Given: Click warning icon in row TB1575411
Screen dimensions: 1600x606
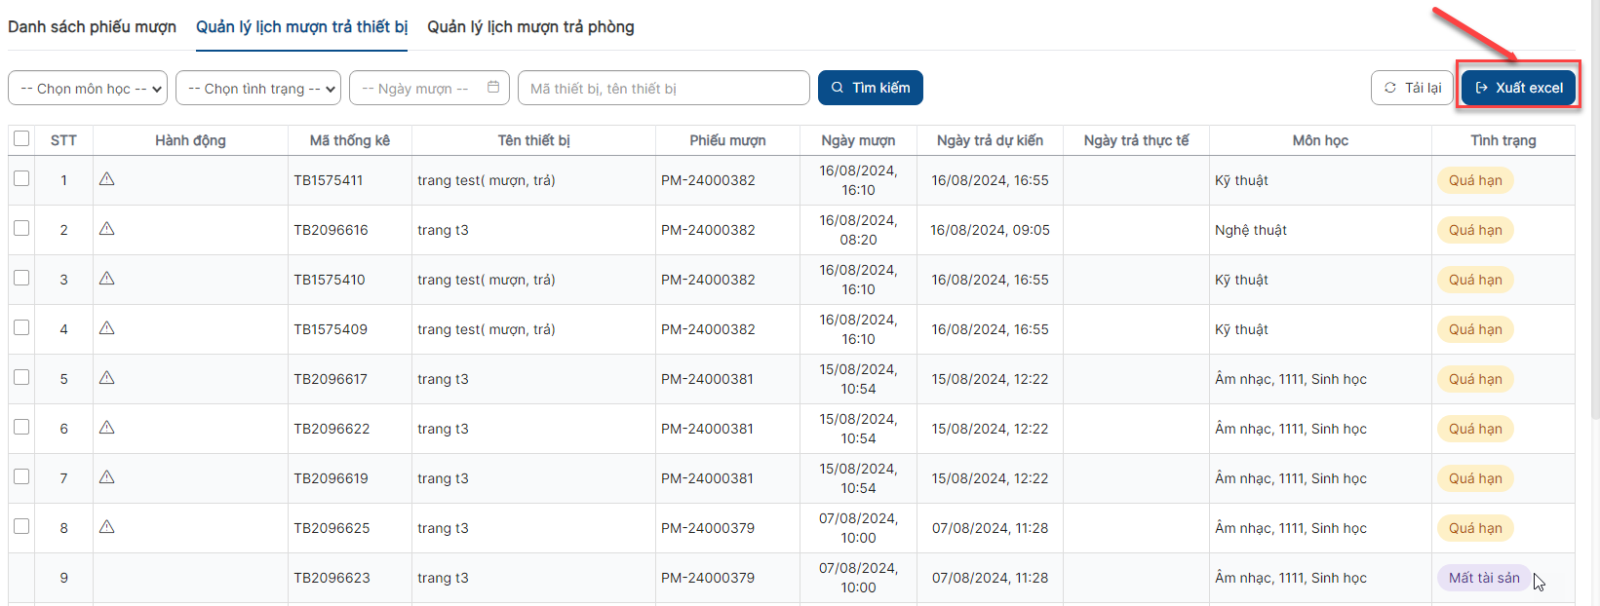Looking at the screenshot, I should point(107,179).
